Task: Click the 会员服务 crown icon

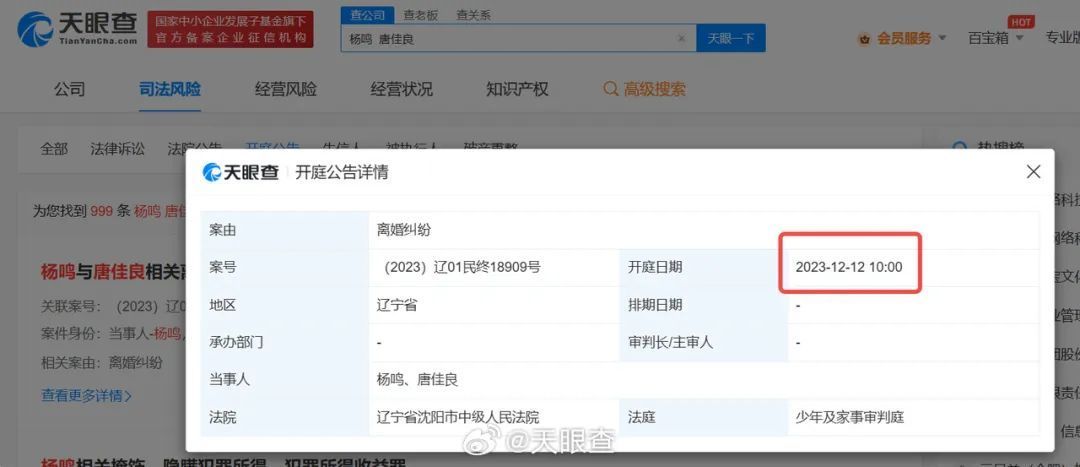Action: (864, 38)
